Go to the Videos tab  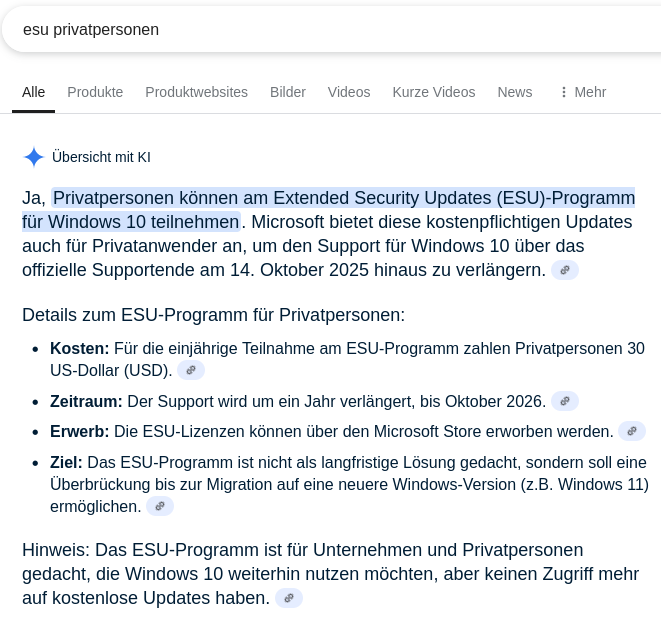[349, 92]
